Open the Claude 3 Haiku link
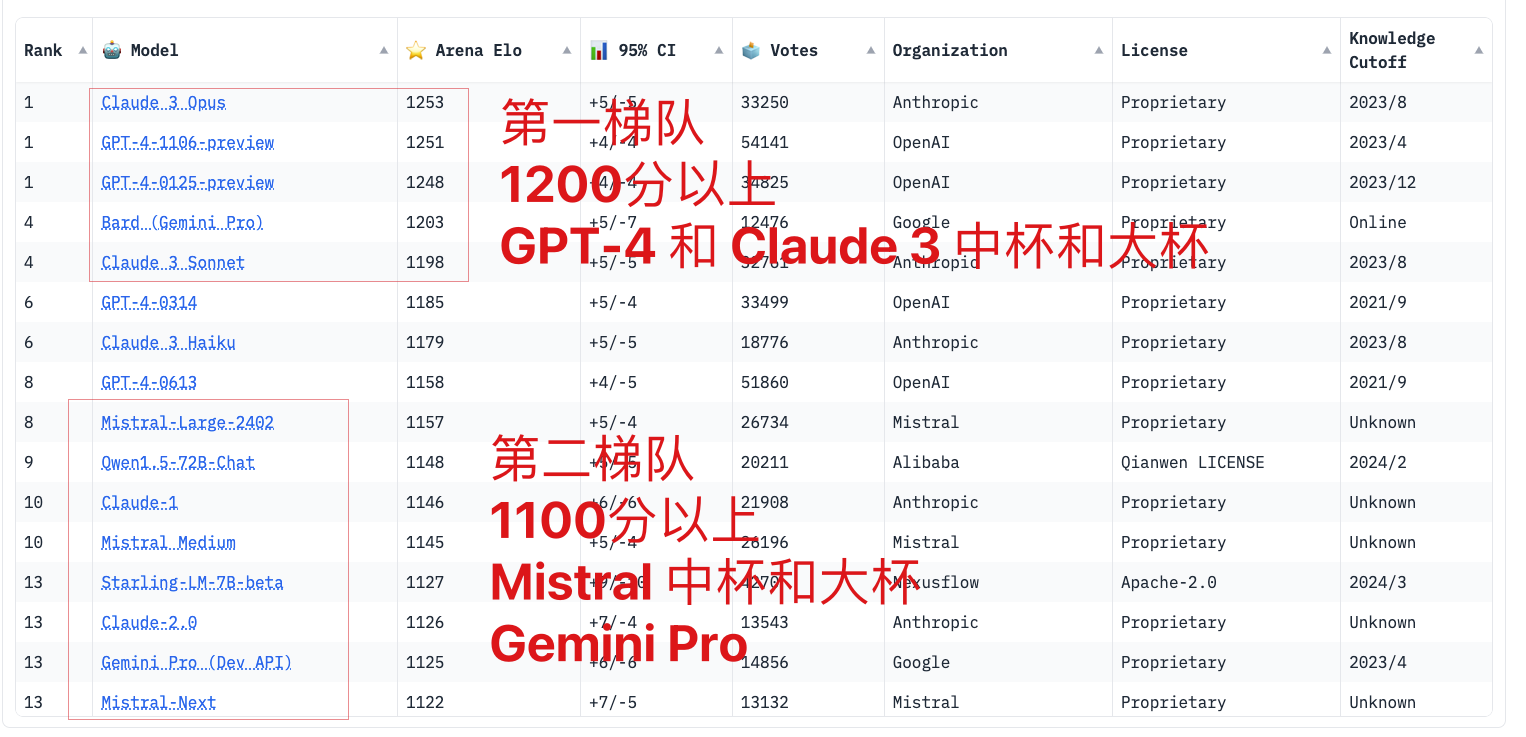 click(169, 342)
